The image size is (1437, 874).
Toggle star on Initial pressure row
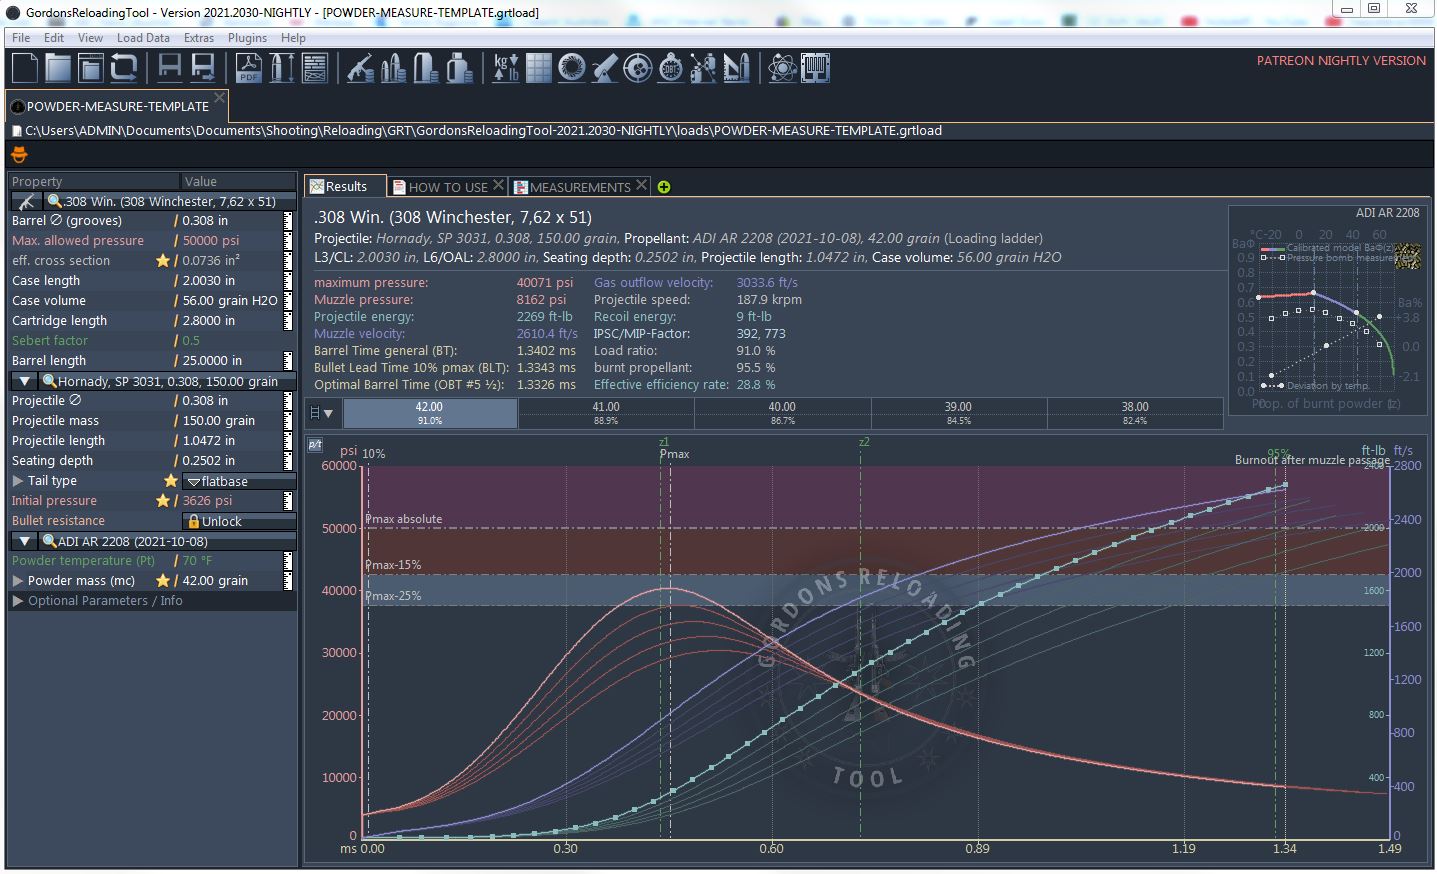(x=163, y=500)
